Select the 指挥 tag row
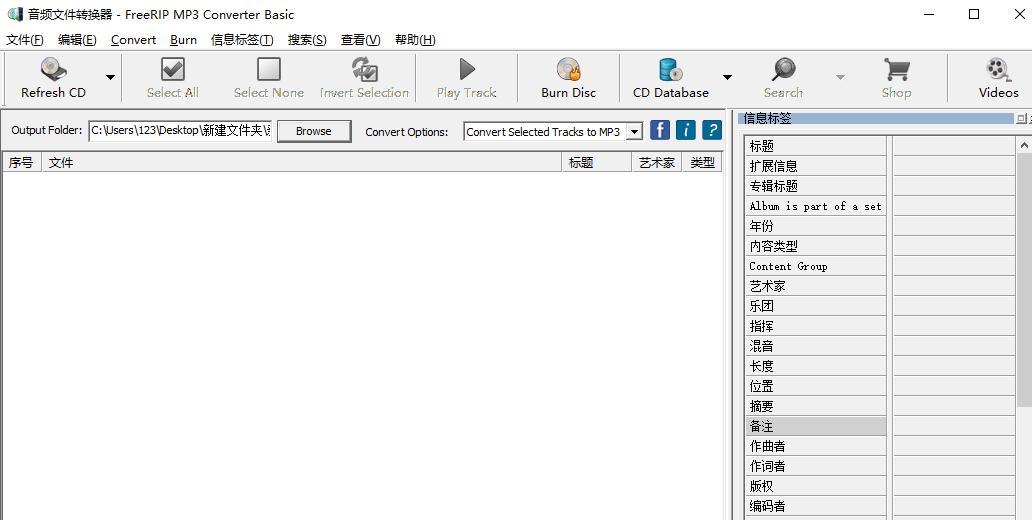The height and width of the screenshot is (520, 1032). (x=816, y=326)
